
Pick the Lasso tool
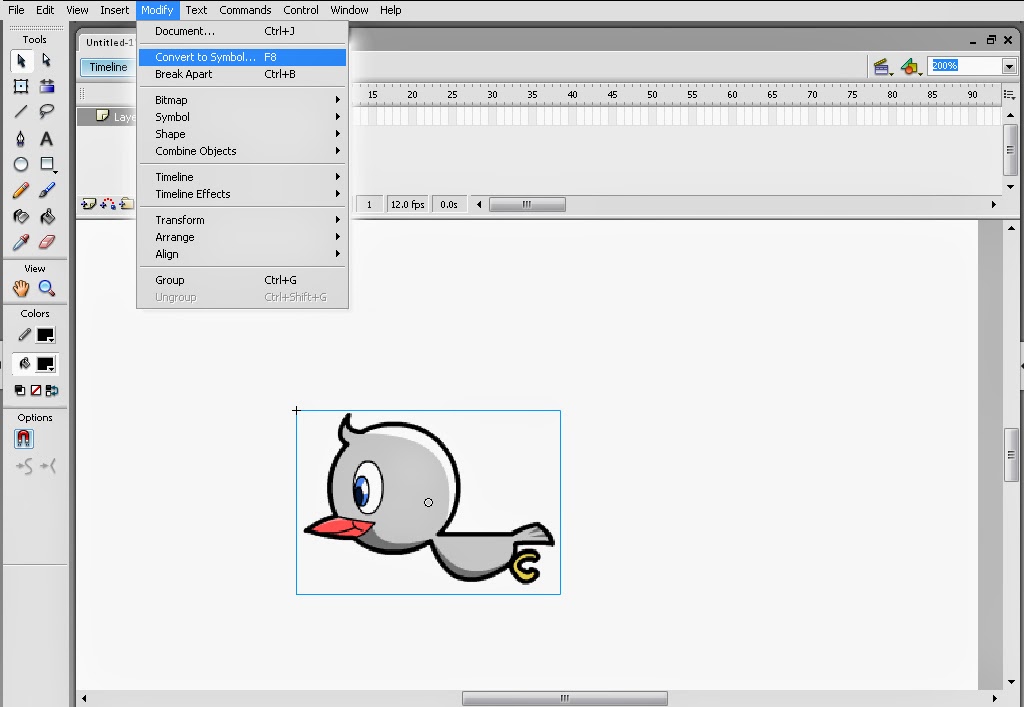pos(46,112)
